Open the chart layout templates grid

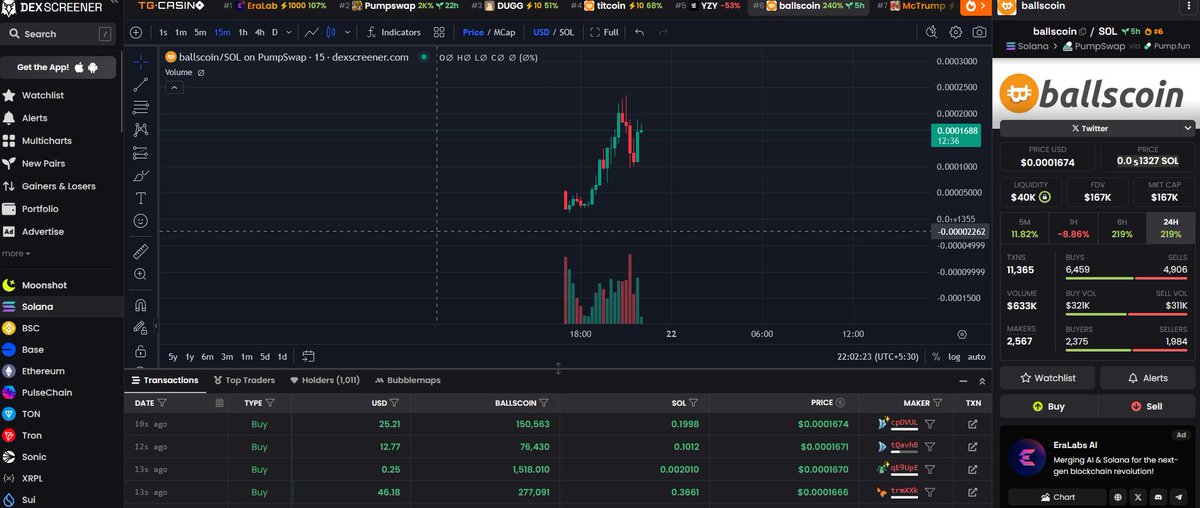click(x=439, y=32)
